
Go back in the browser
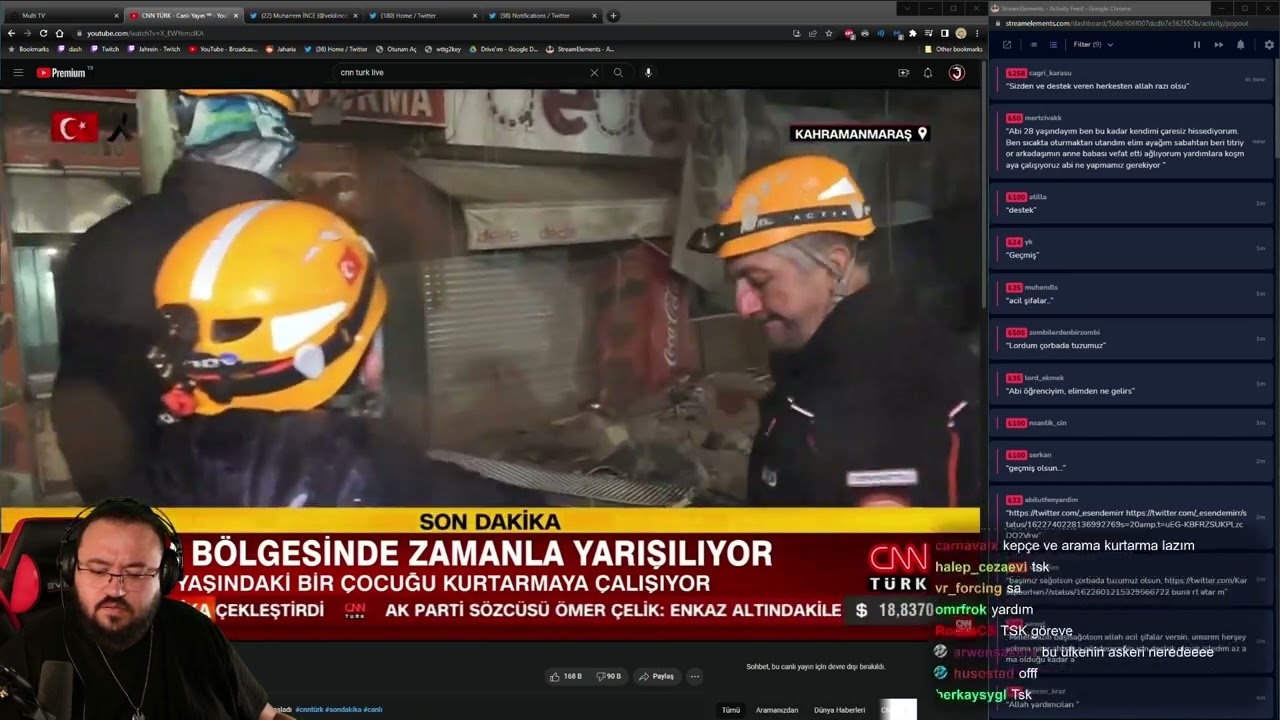click(x=12, y=33)
